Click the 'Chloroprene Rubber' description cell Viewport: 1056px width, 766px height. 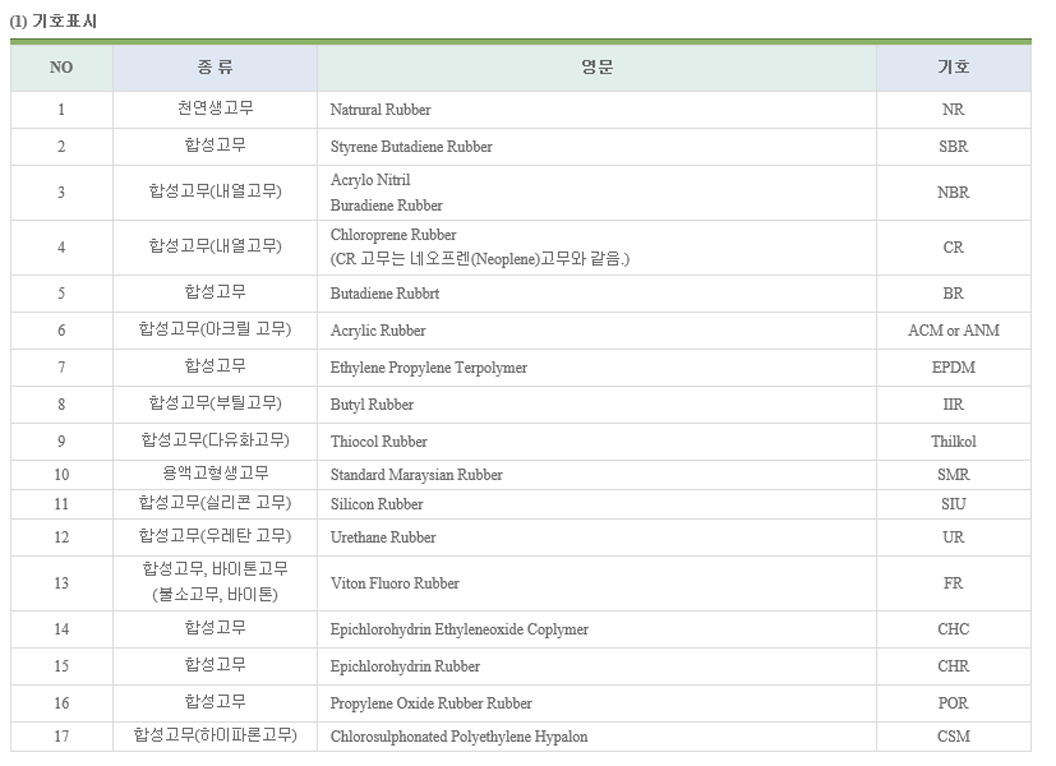393,235
